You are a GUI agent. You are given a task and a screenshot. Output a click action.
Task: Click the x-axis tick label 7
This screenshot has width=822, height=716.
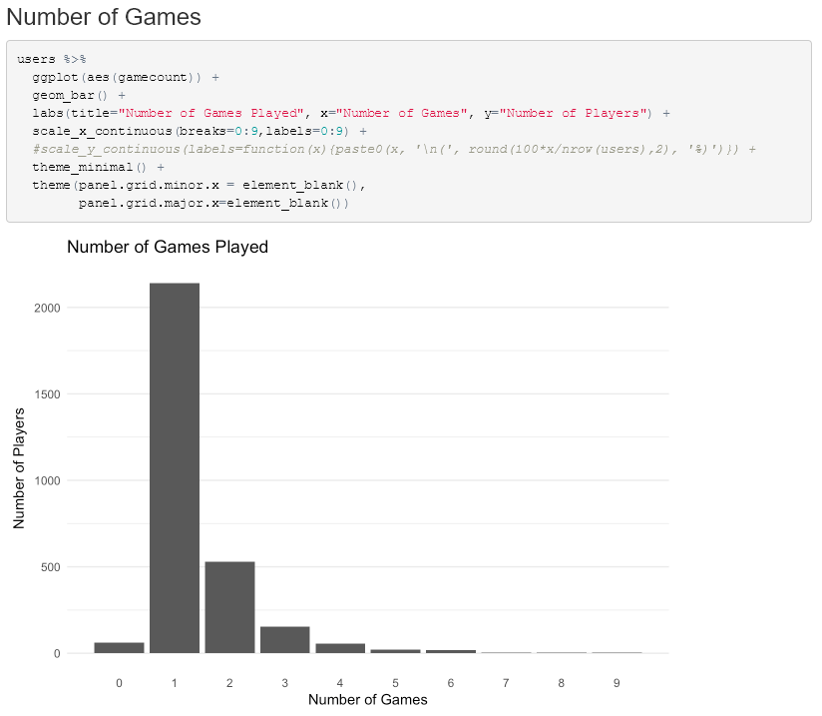pyautogui.click(x=506, y=683)
